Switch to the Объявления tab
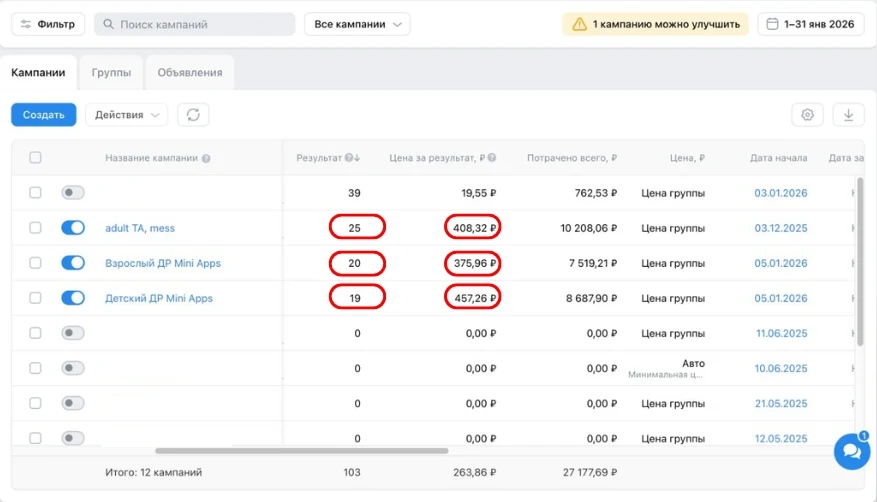This screenshot has height=502, width=877. [190, 73]
